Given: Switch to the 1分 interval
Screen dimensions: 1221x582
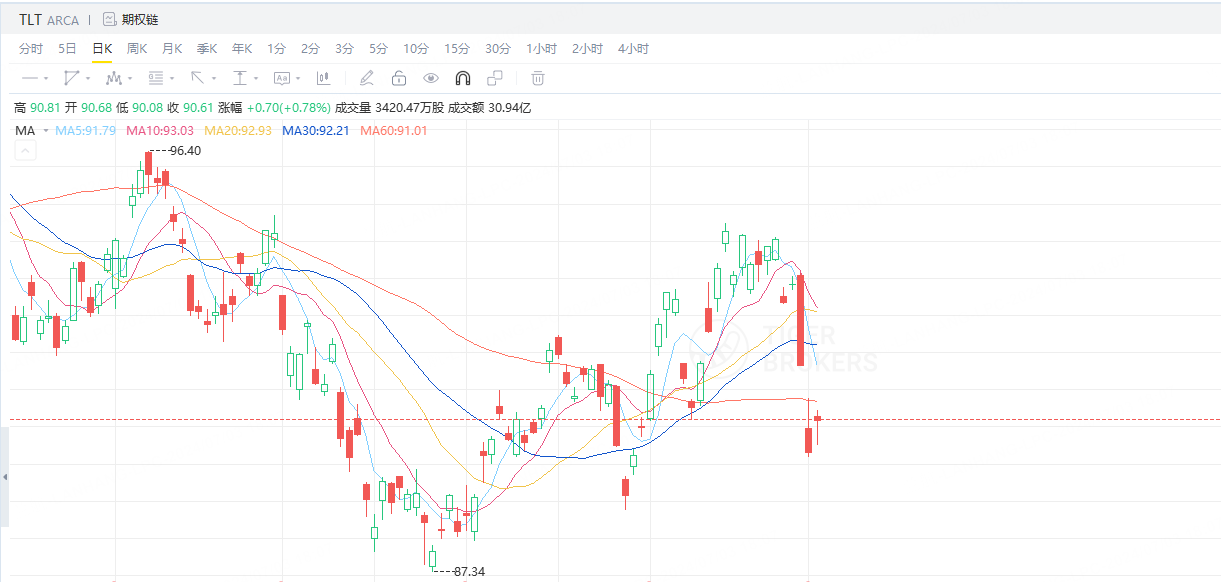Looking at the screenshot, I should point(276,49).
